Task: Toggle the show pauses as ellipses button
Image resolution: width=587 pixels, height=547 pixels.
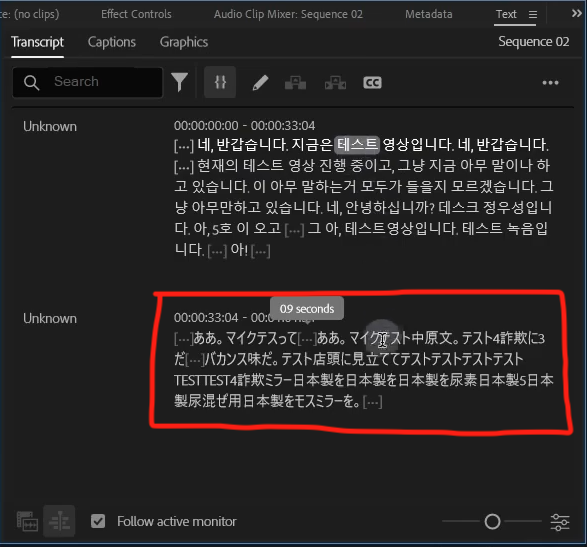Action: tap(220, 82)
